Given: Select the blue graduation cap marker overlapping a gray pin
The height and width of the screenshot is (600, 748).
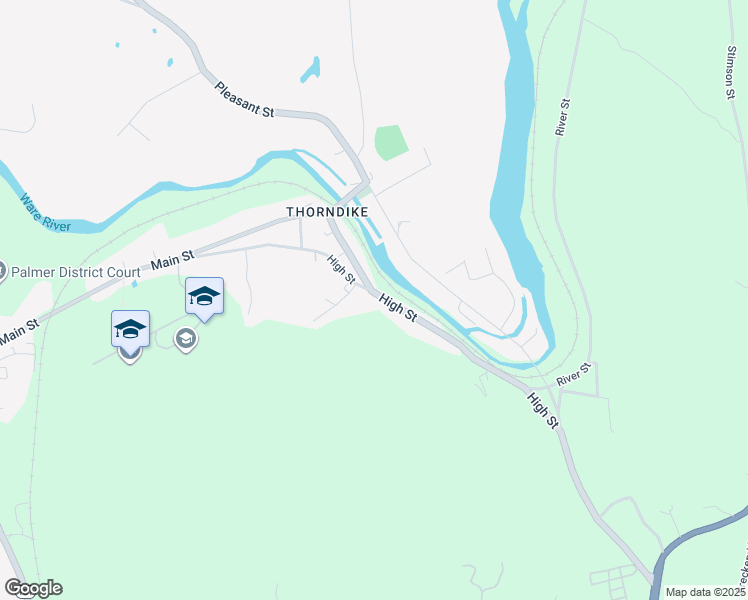Looking at the screenshot, I should [130, 328].
